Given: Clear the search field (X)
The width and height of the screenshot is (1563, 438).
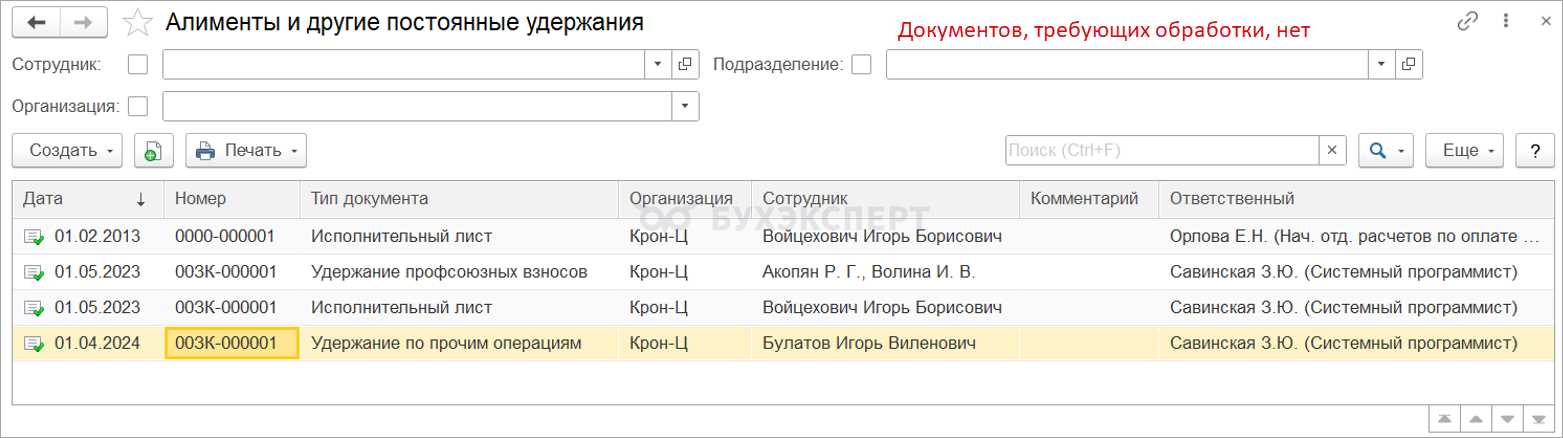Looking at the screenshot, I should (1331, 150).
